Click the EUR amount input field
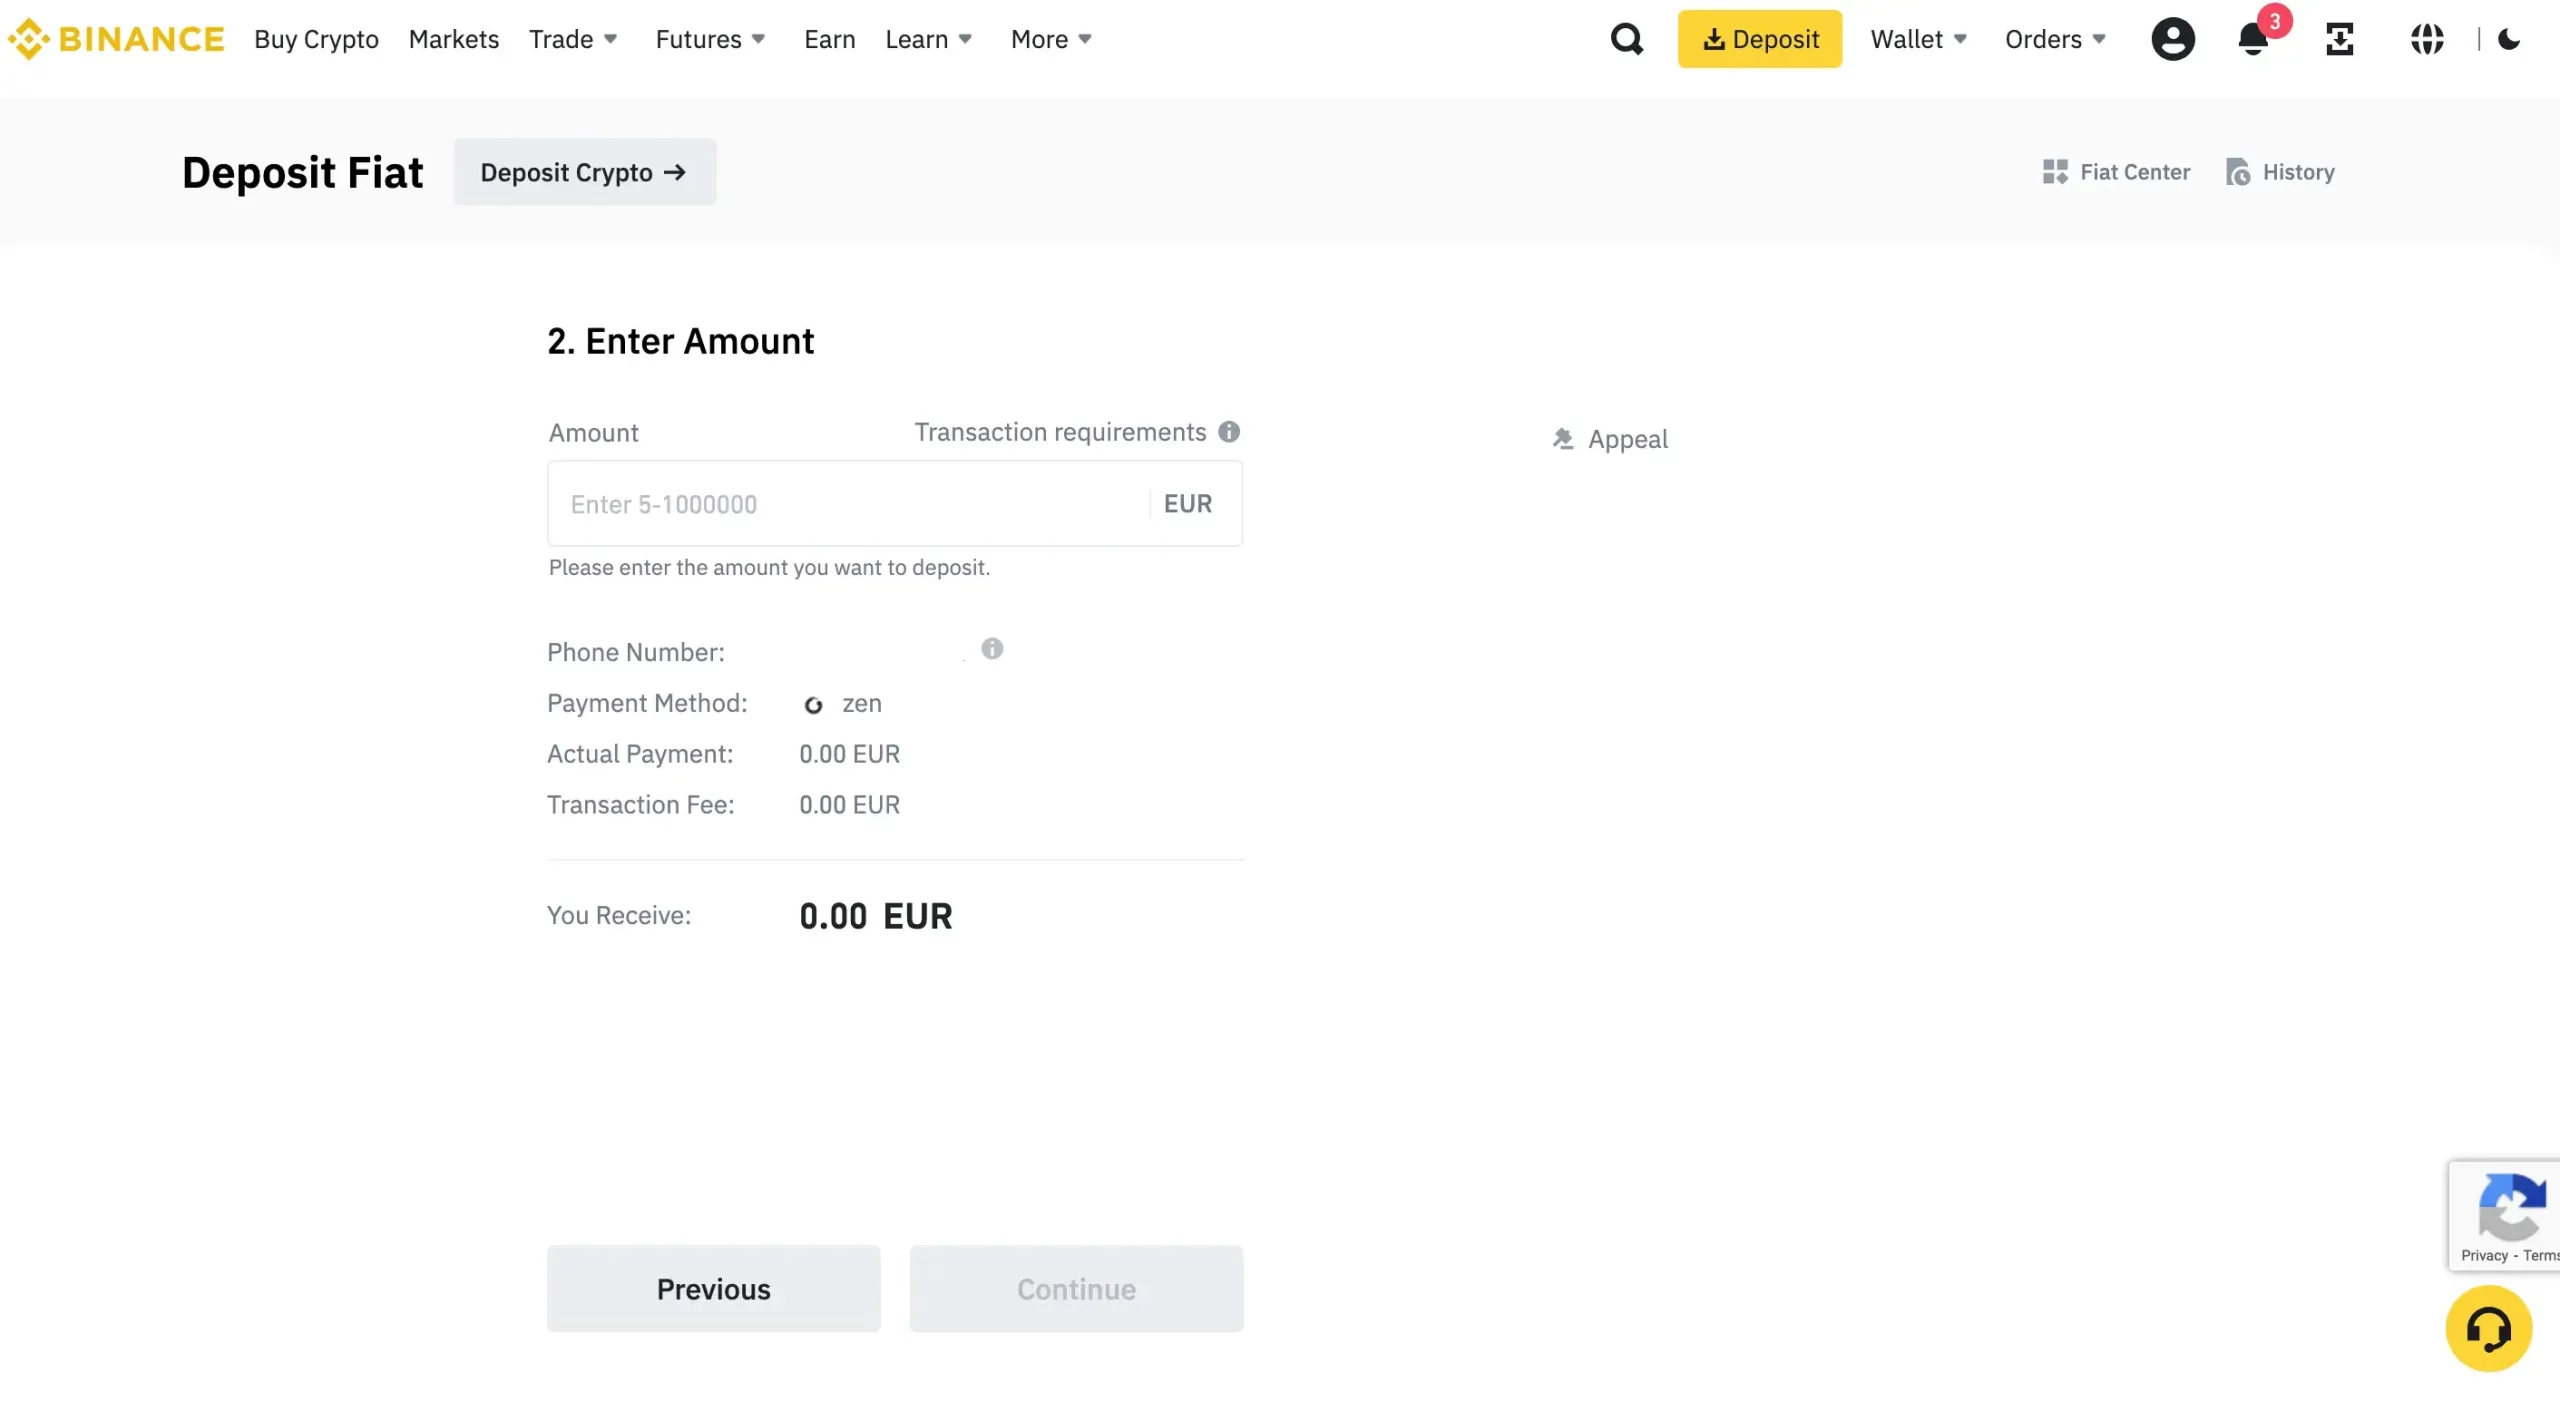The height and width of the screenshot is (1402, 2560). point(894,502)
